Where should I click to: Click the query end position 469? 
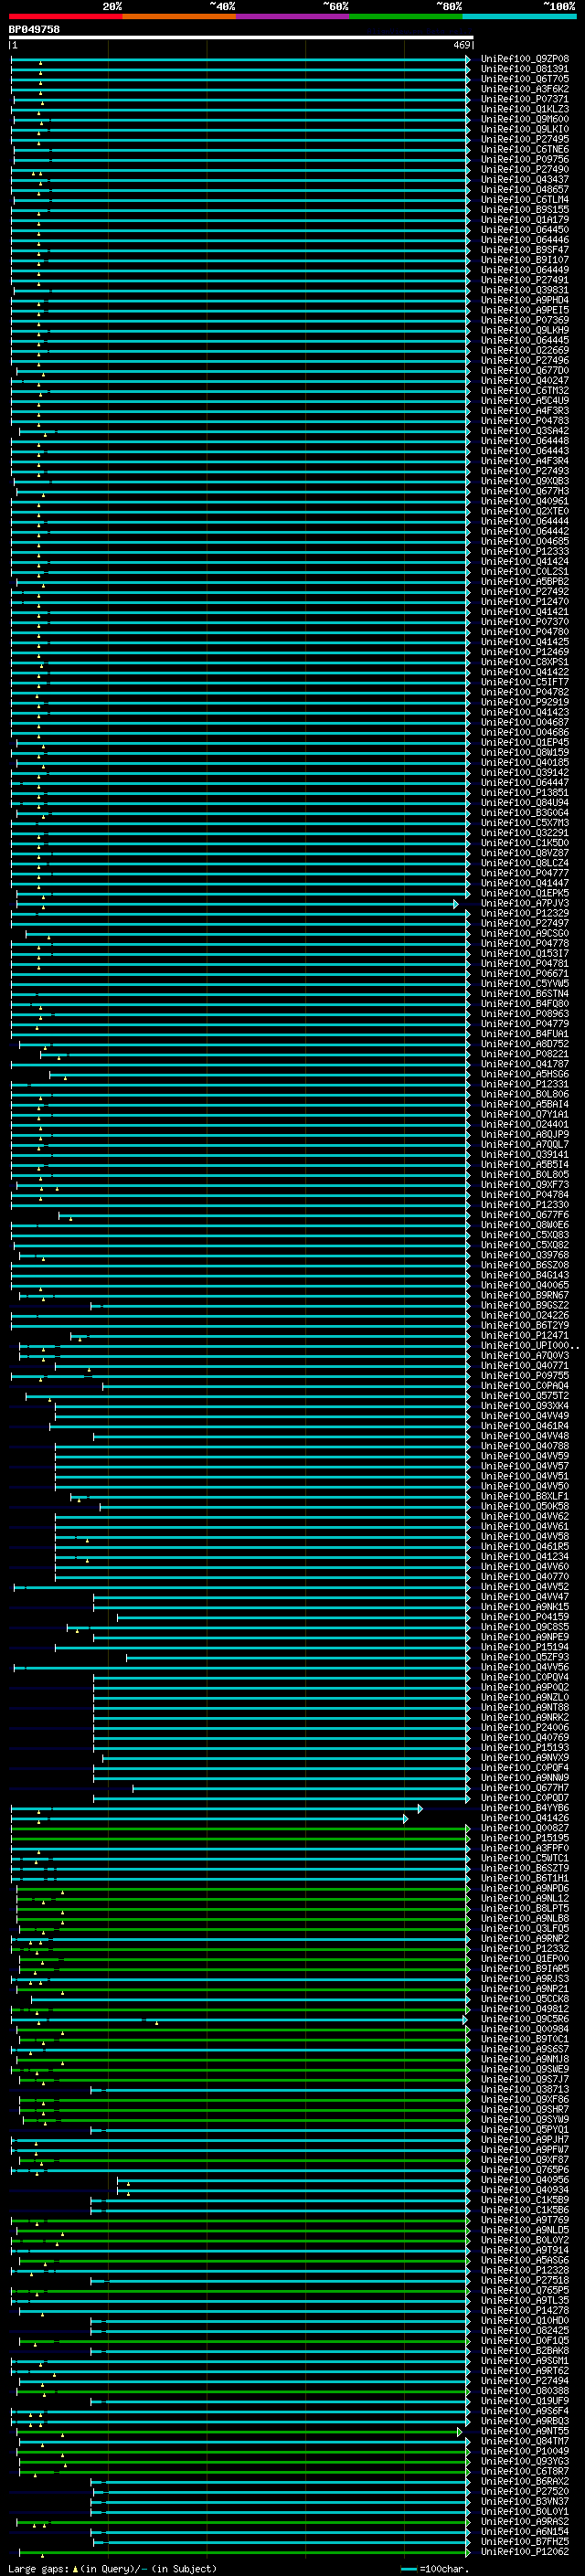[x=462, y=45]
